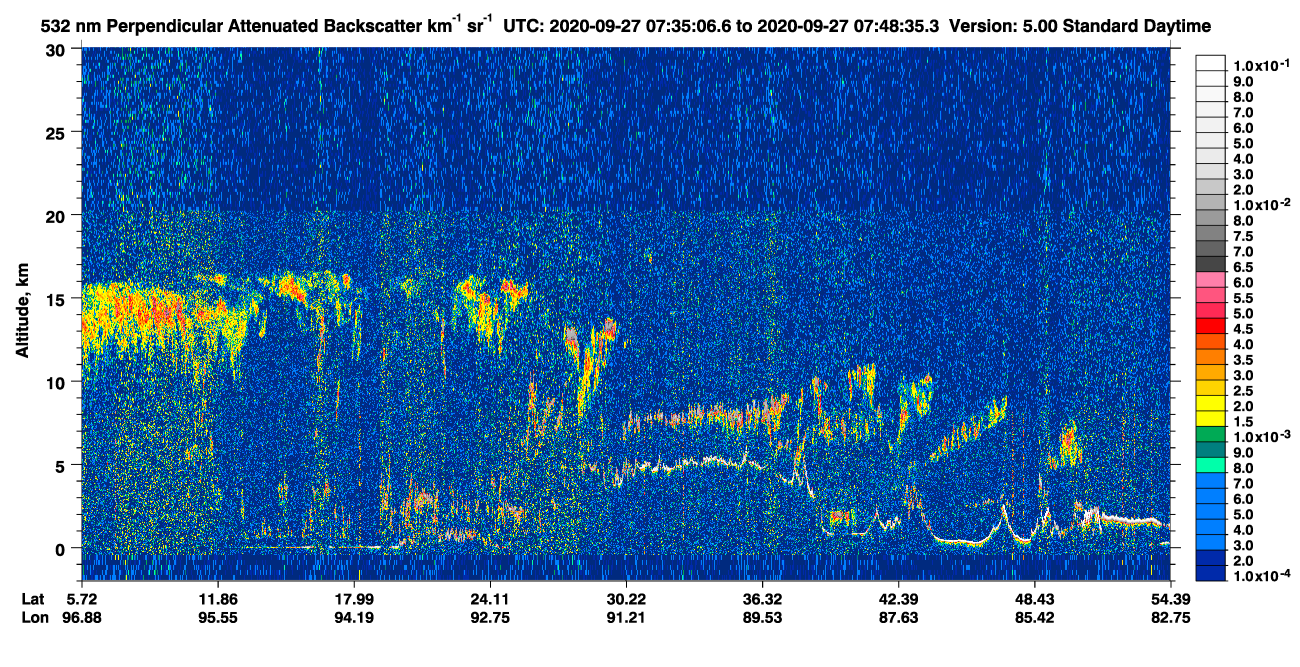Click the "Lon" row label
Screen dimensions: 1300x667
[34, 618]
